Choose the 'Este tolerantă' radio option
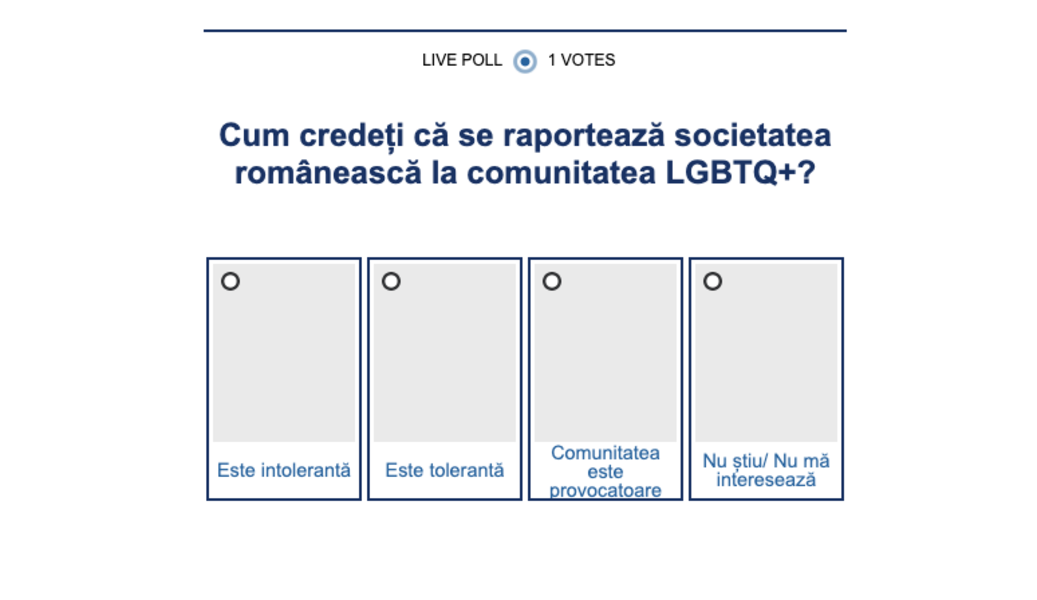Viewport: 1037px width, 600px height. (391, 282)
